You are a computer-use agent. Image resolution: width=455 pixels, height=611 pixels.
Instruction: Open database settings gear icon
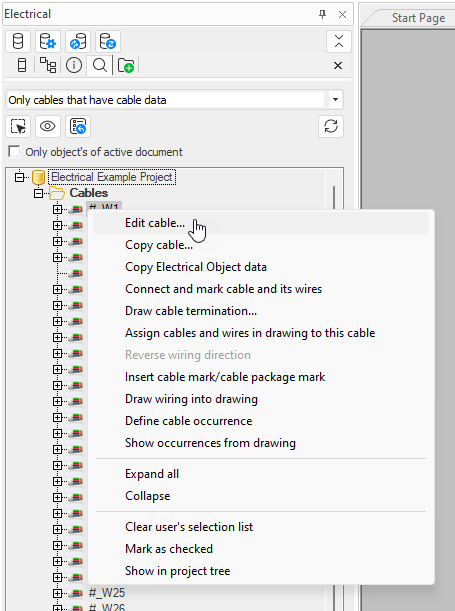tap(48, 41)
